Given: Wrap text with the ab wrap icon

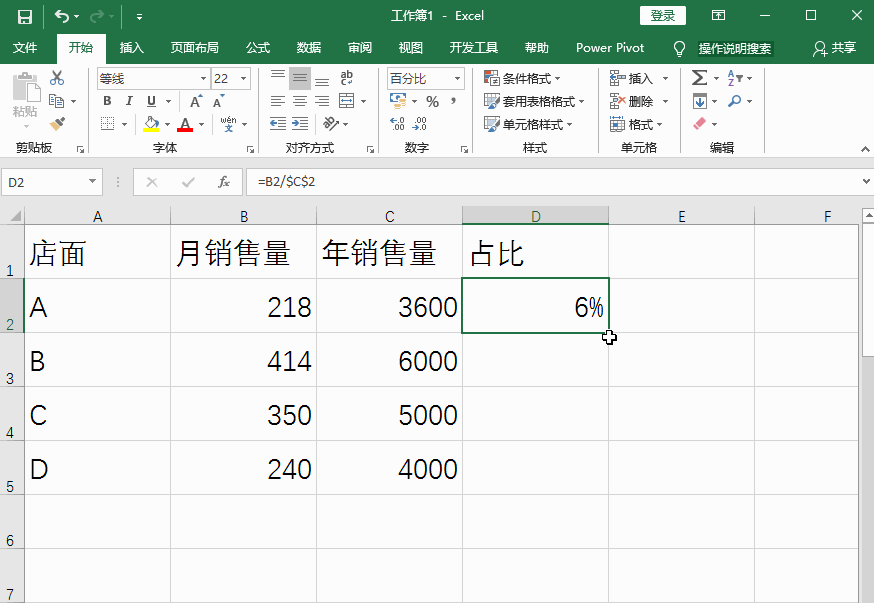Looking at the screenshot, I should pos(346,77).
